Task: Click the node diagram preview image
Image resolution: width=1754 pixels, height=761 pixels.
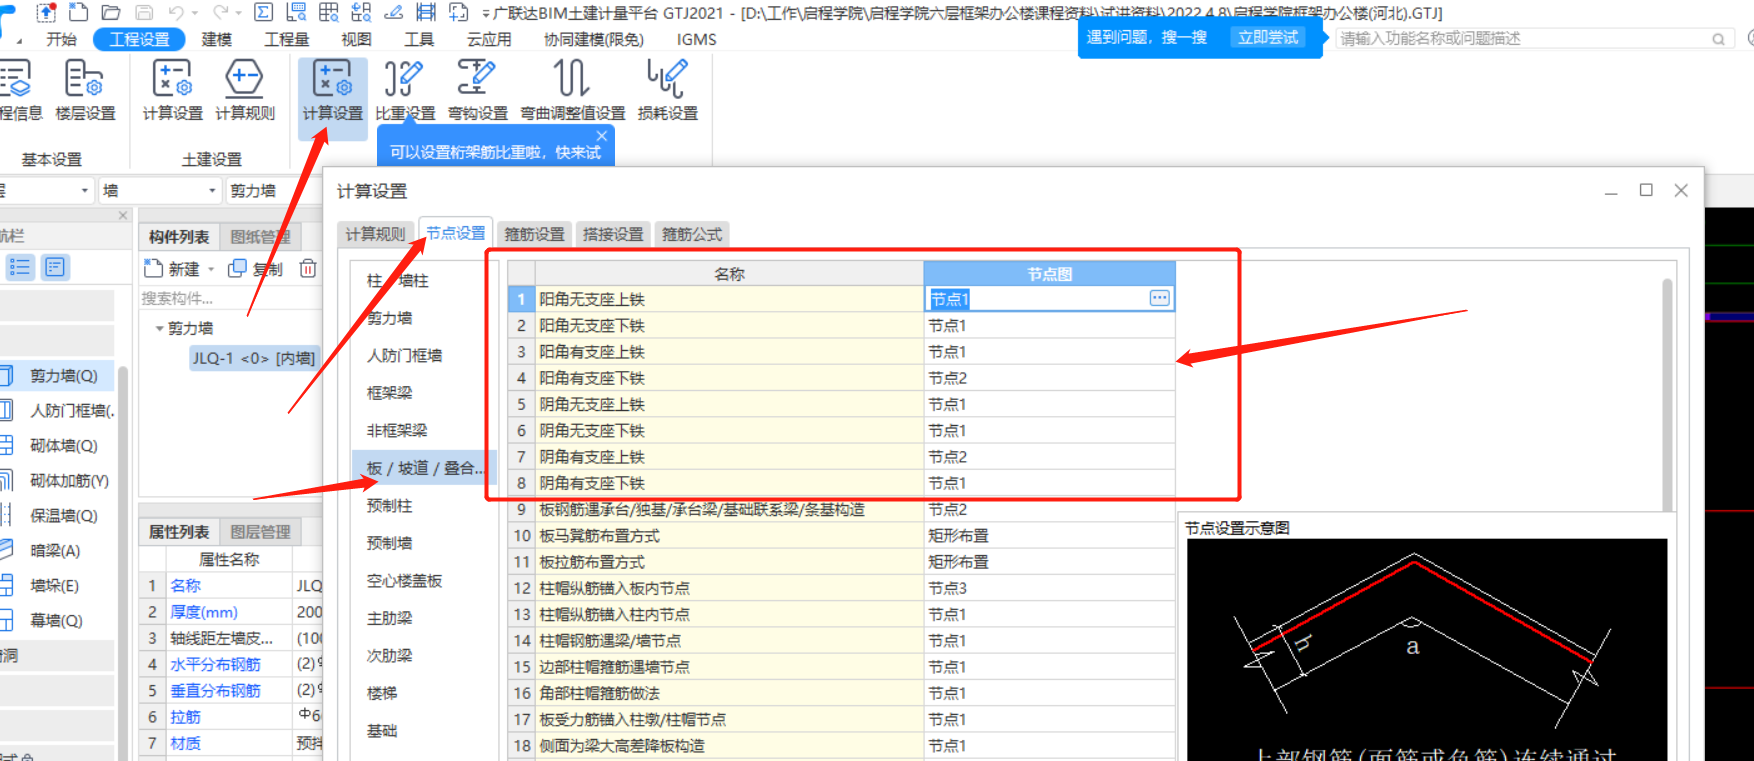Action: tap(1427, 650)
